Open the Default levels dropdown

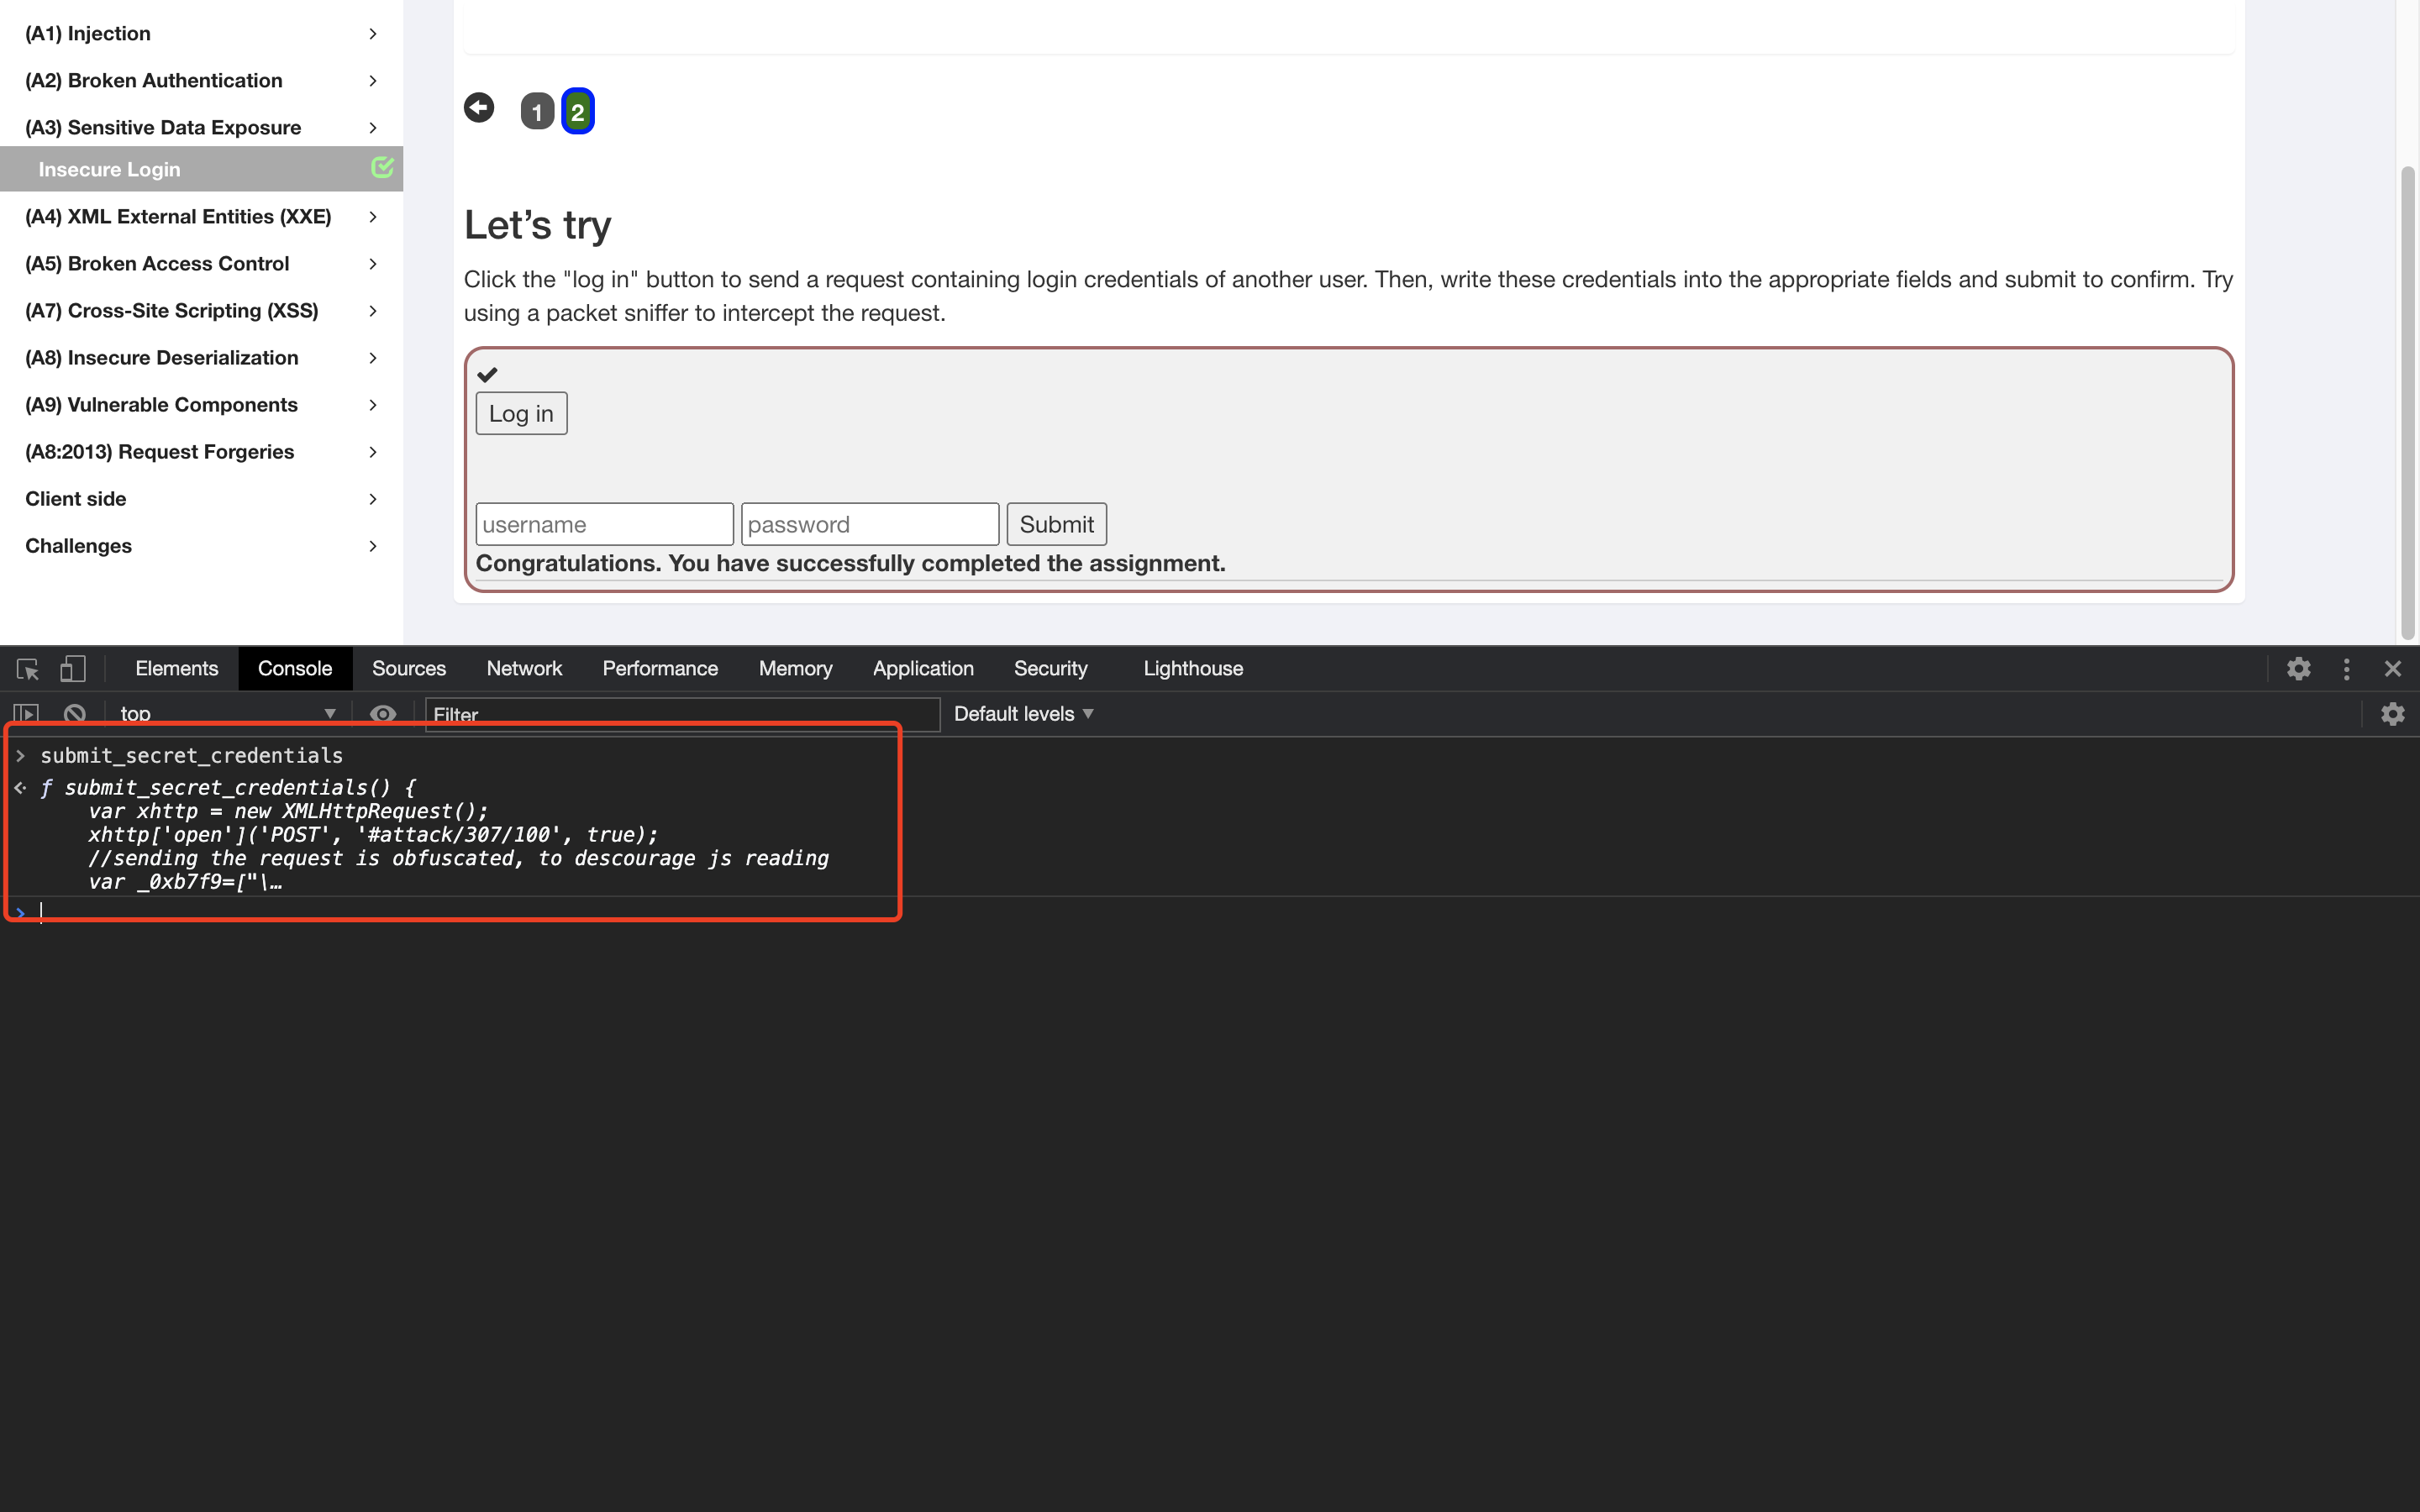(1023, 714)
